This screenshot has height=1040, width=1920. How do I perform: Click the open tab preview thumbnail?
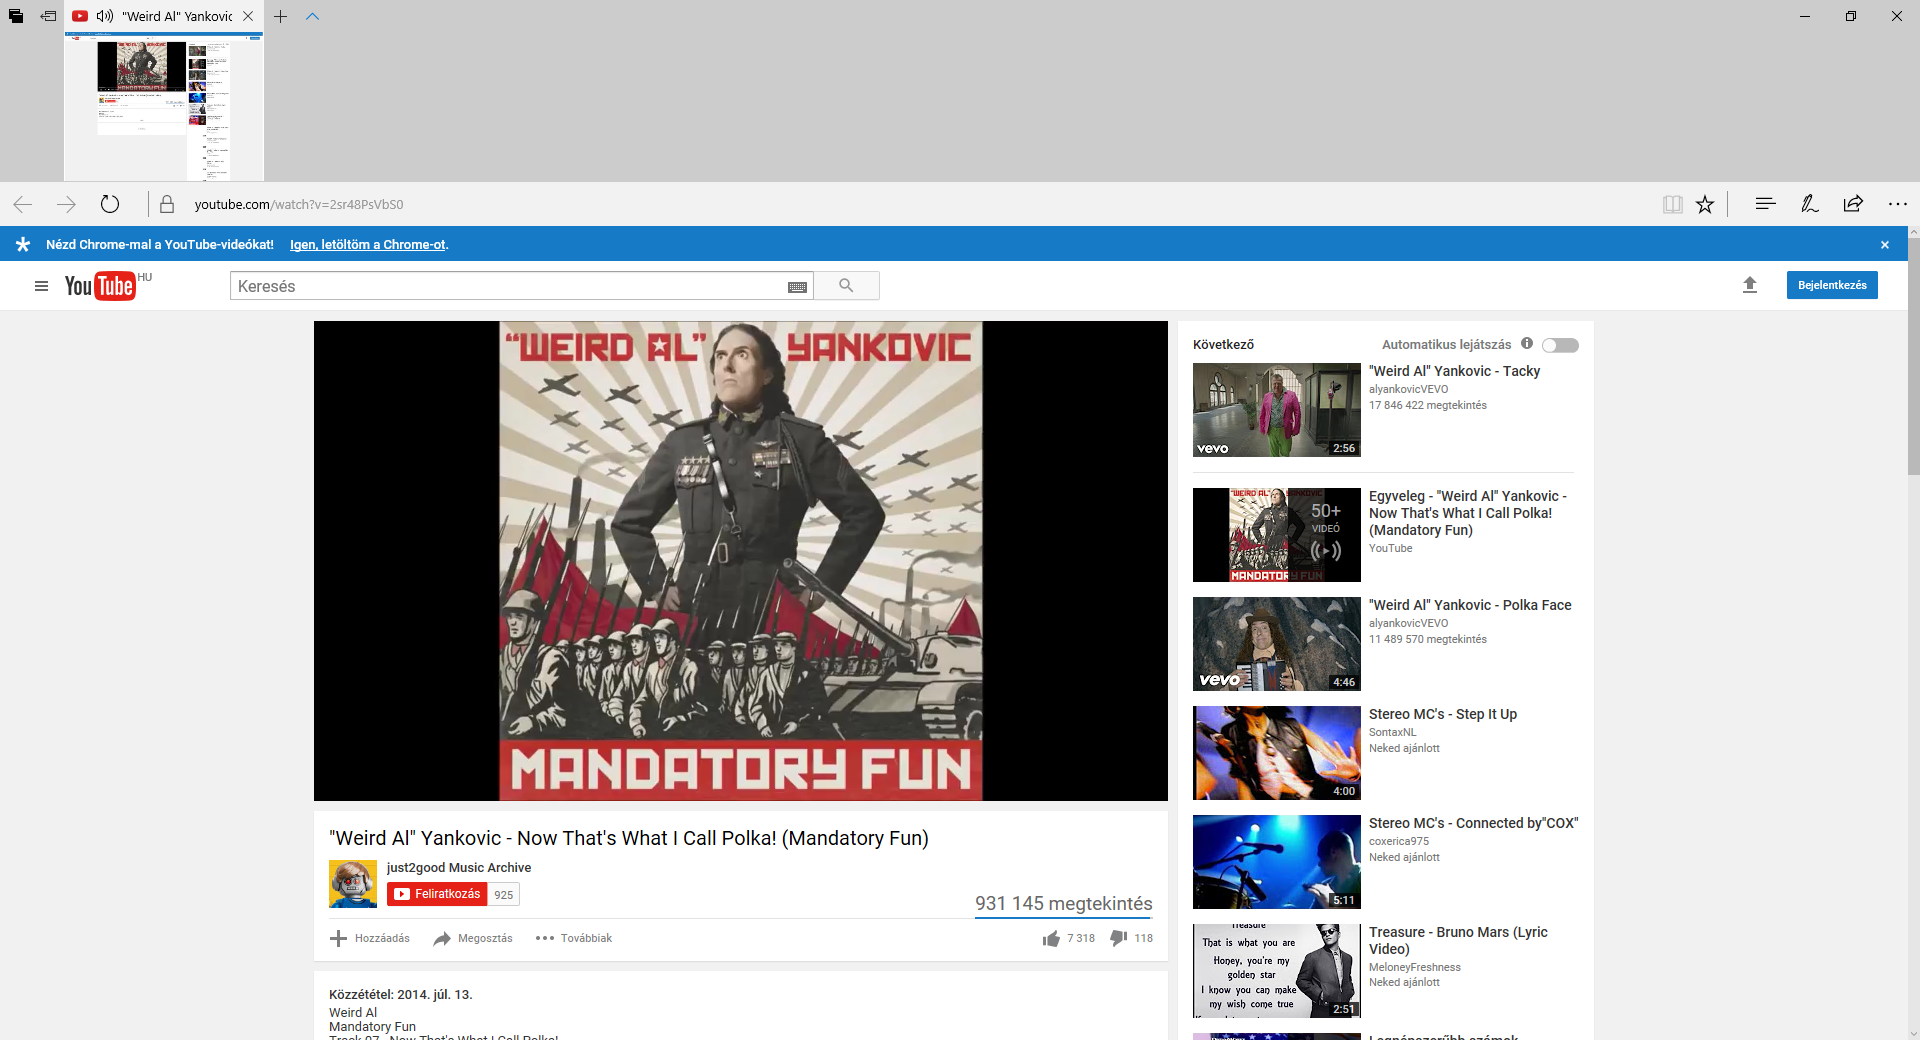click(164, 107)
